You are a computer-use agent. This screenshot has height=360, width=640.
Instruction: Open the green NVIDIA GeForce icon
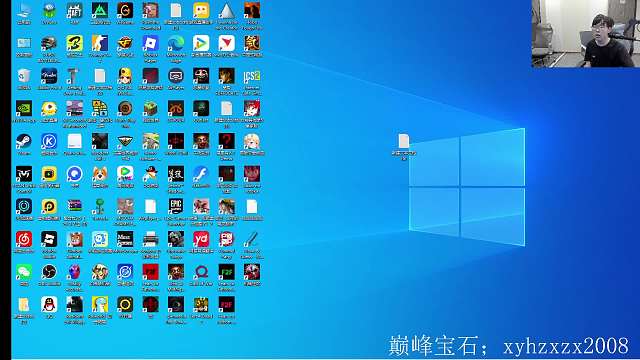(24, 109)
